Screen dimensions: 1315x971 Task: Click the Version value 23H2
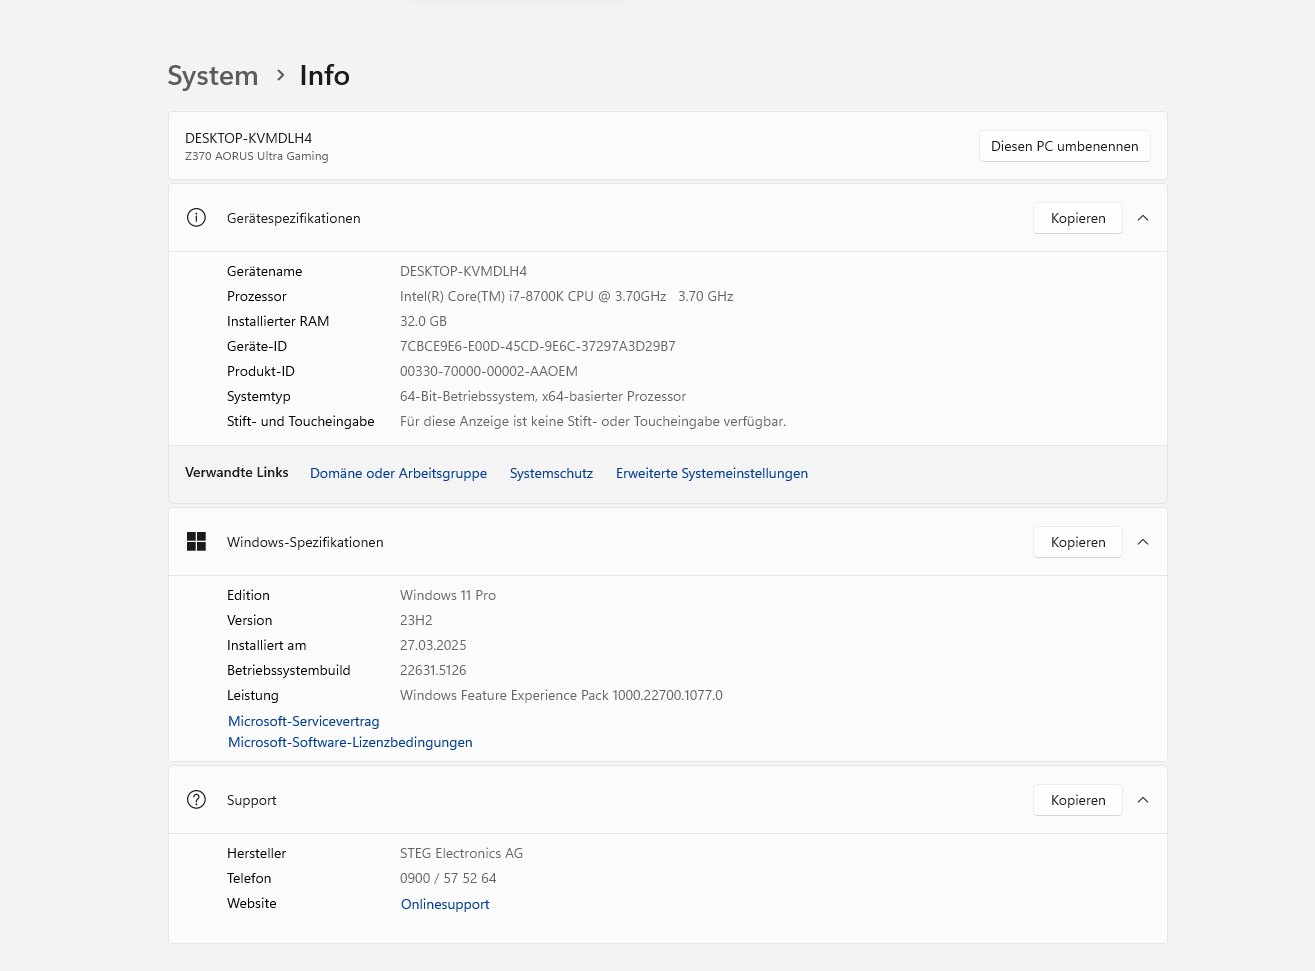pyautogui.click(x=416, y=620)
